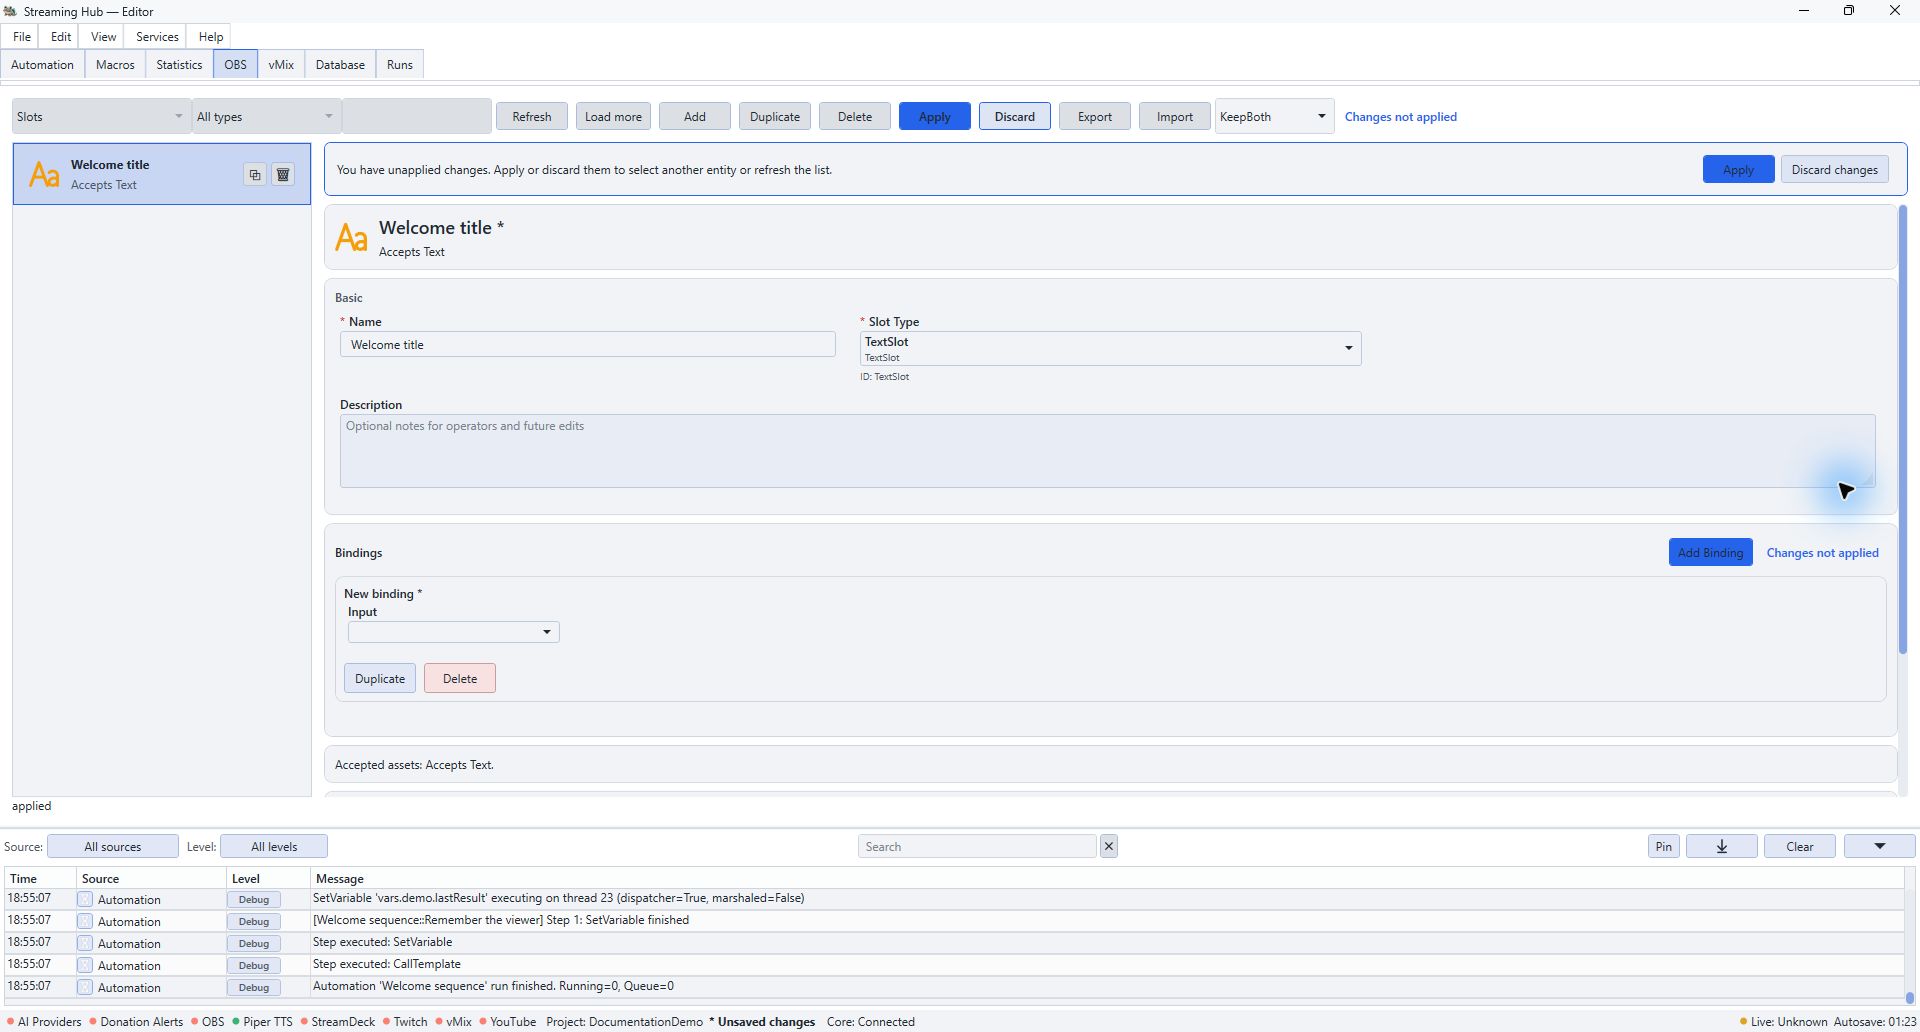The image size is (1920, 1032).
Task: Click into the Description text area
Action: [x=1107, y=451]
